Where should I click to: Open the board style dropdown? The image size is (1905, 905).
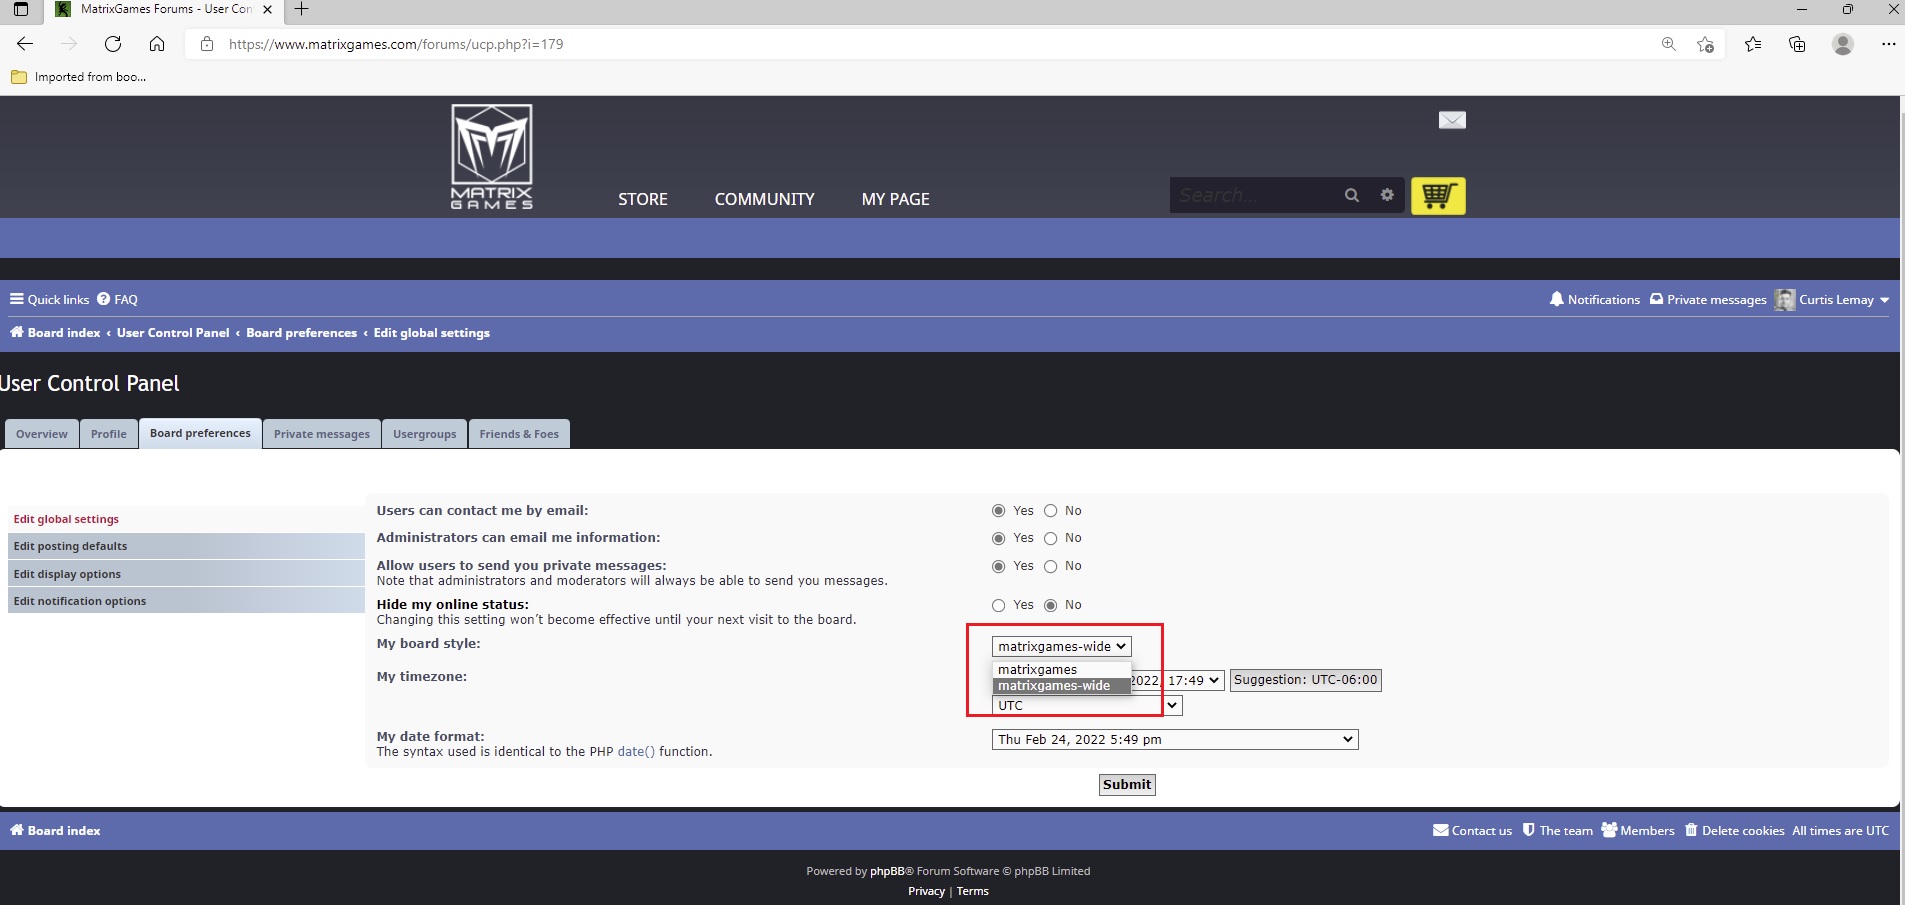coord(1061,647)
